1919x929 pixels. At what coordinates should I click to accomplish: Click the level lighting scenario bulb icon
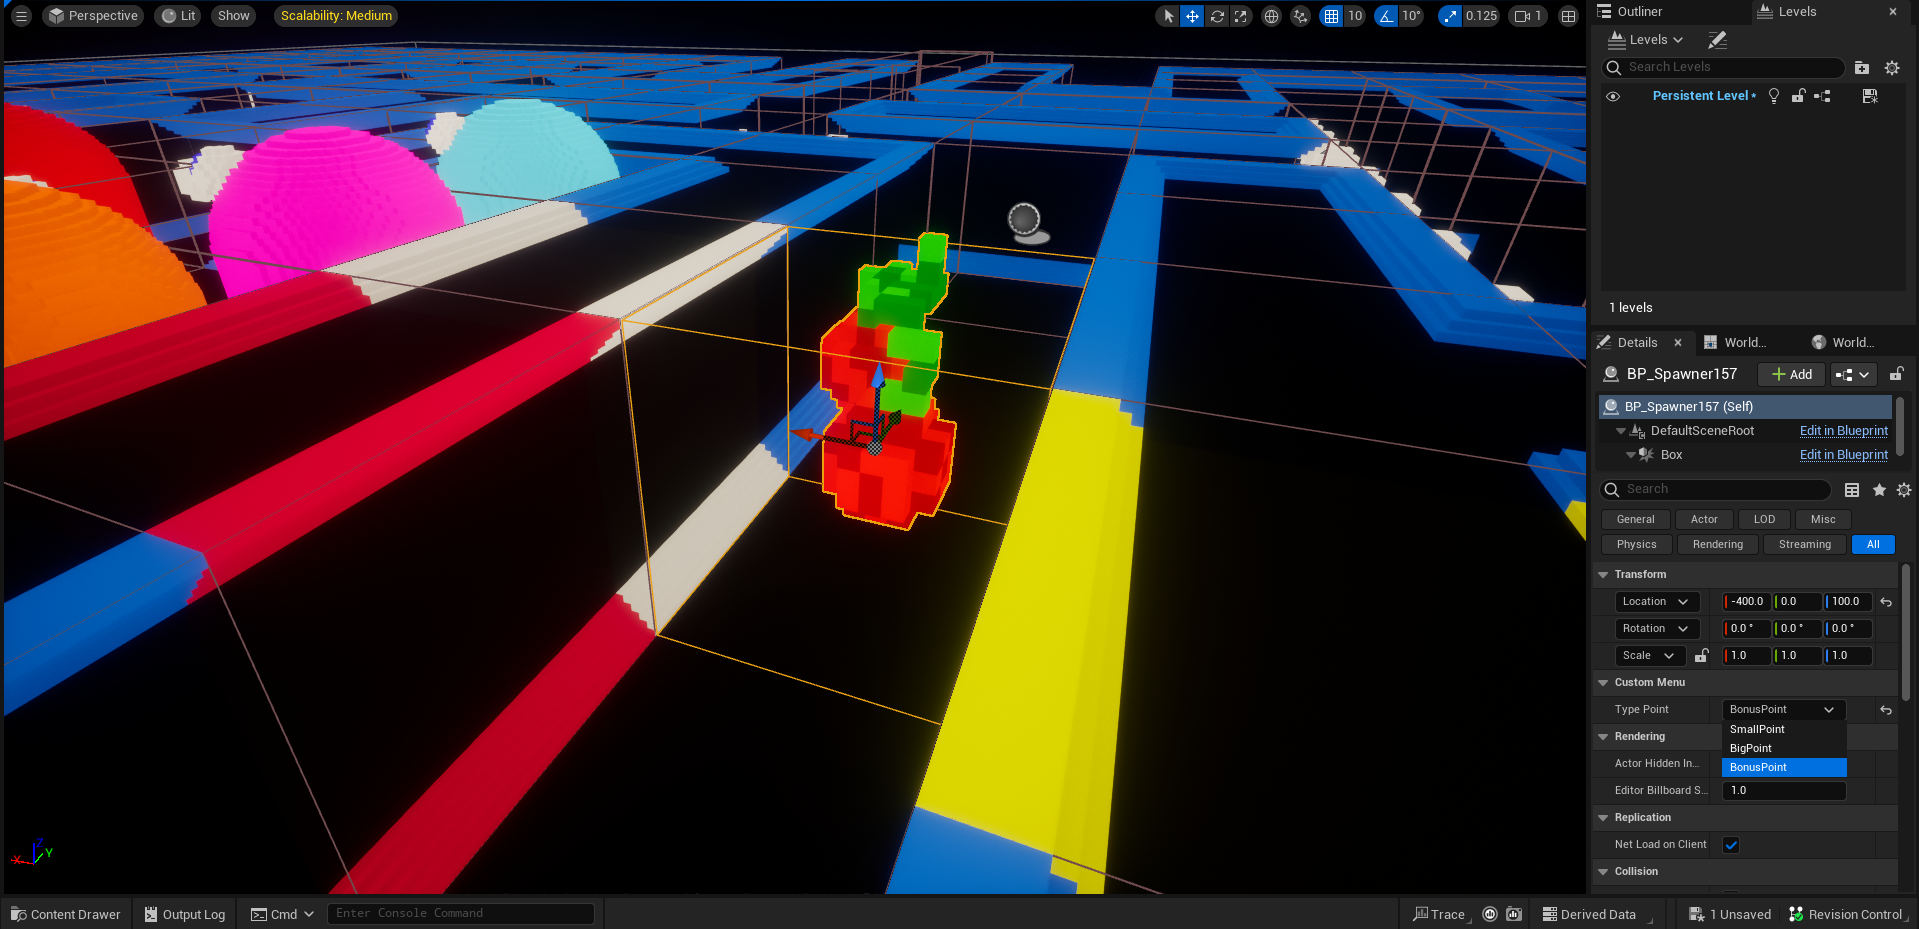[1774, 96]
